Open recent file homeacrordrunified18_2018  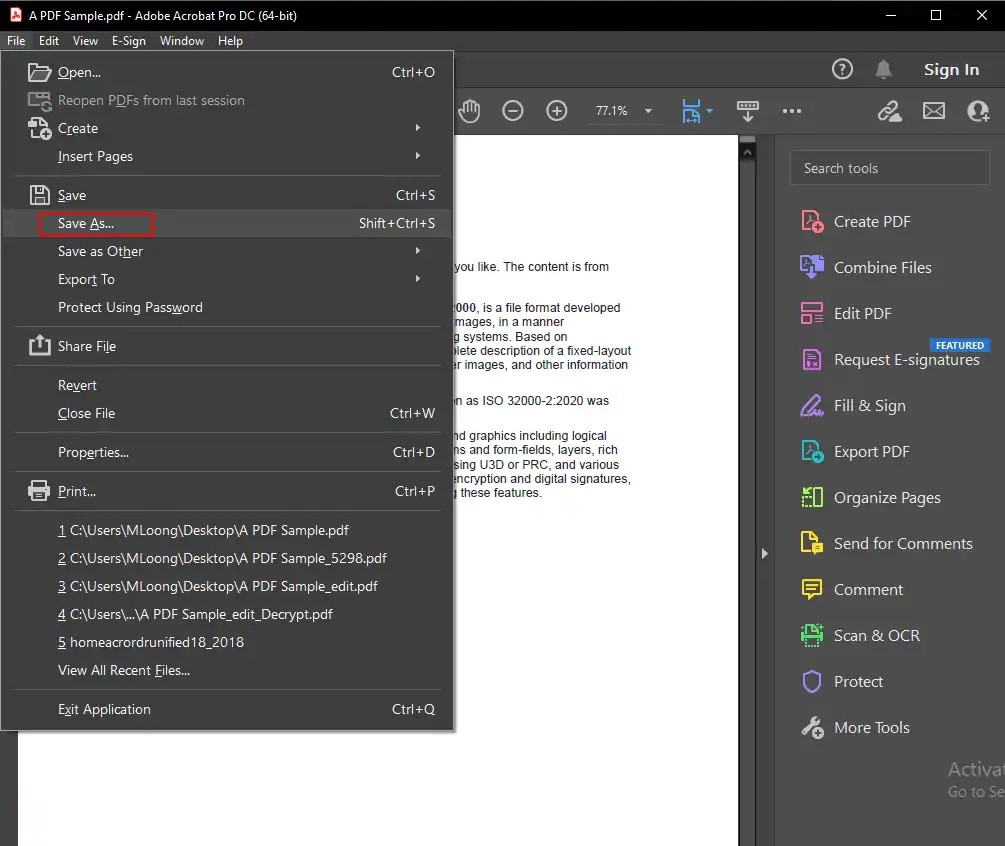[x=228, y=642]
